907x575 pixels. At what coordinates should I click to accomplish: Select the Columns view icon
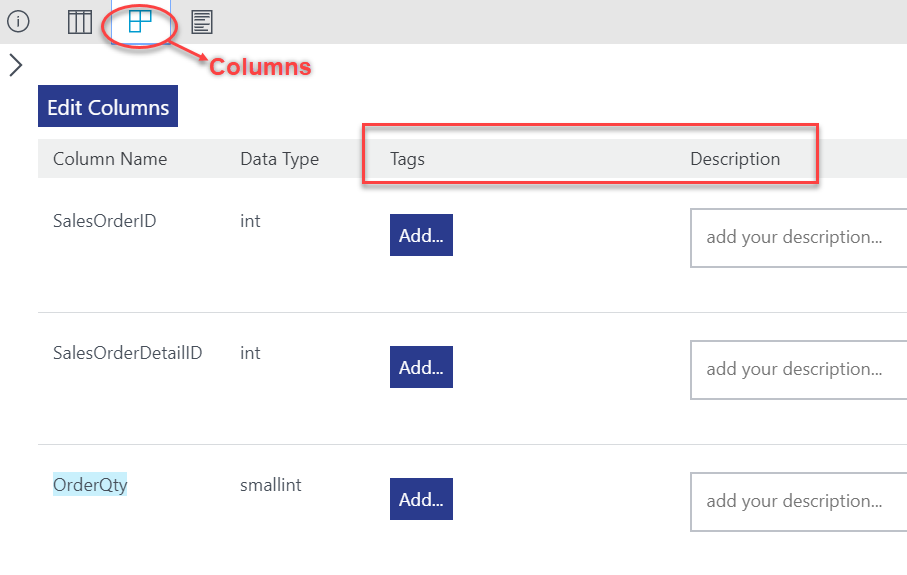[140, 21]
